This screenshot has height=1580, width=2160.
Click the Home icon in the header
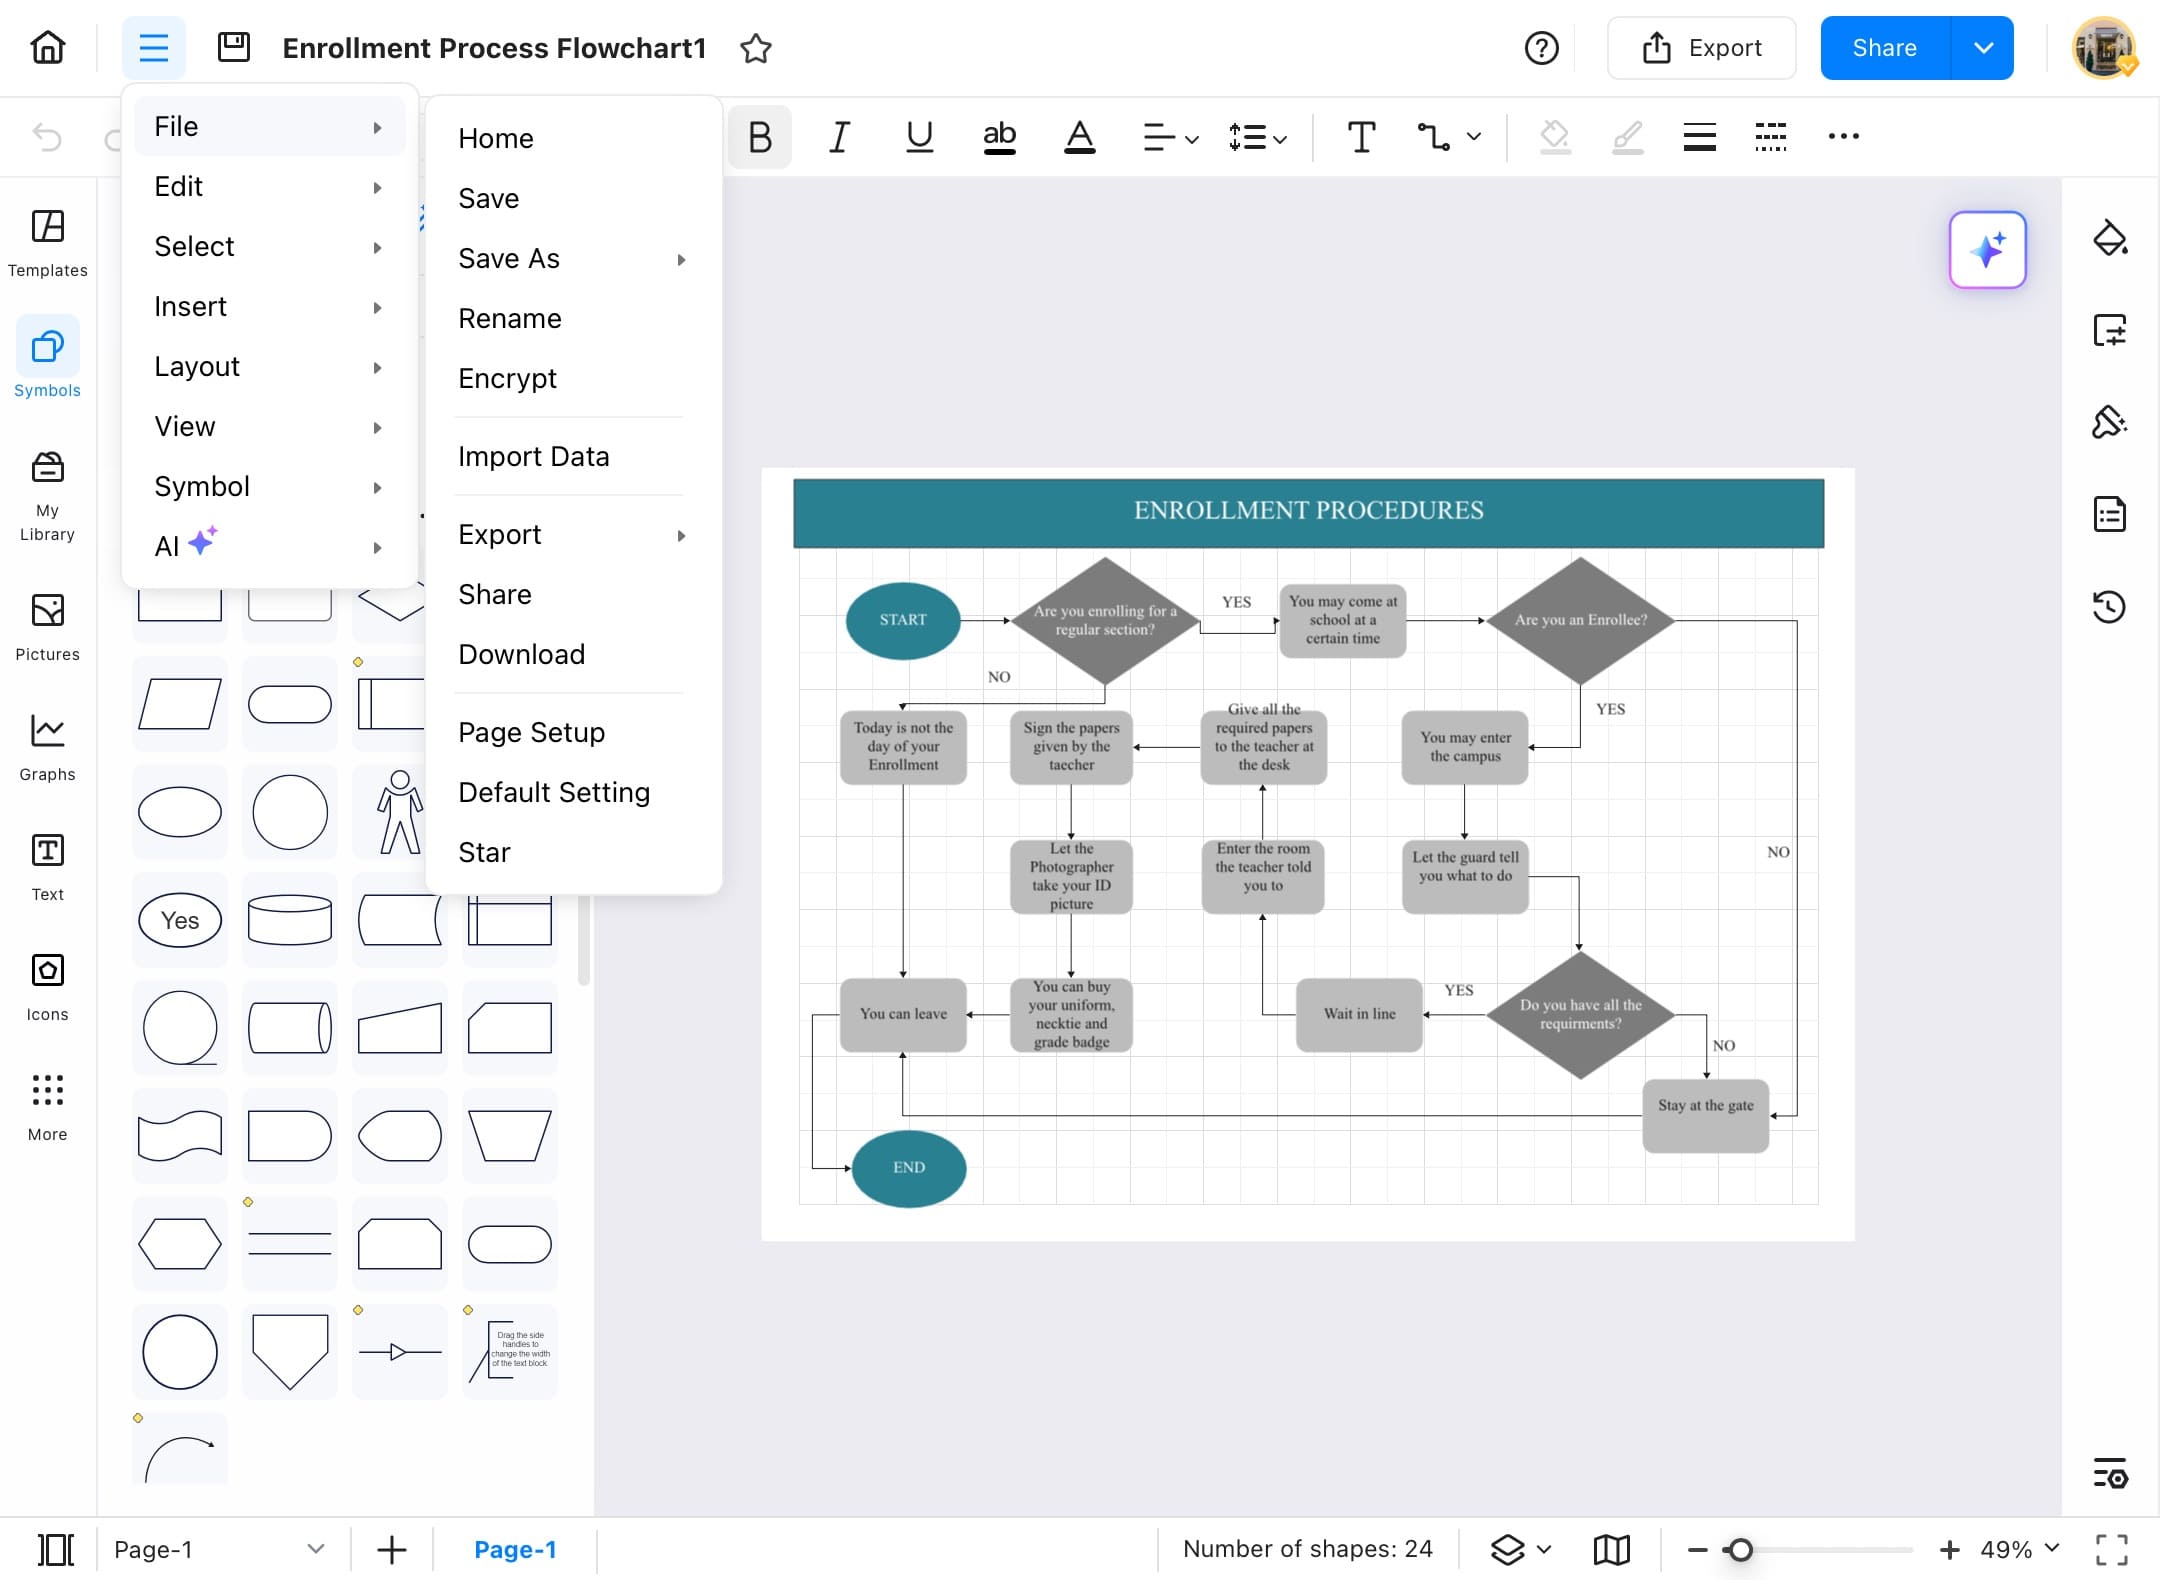47,47
